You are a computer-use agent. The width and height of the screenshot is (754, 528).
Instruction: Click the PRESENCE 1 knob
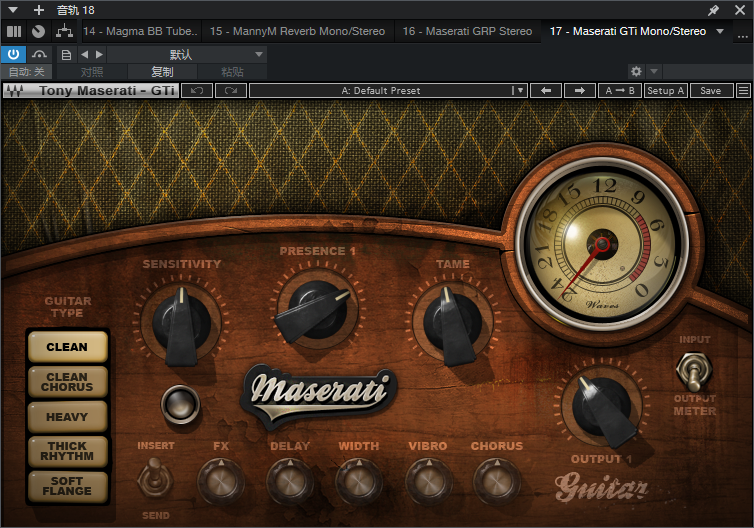coord(317,308)
